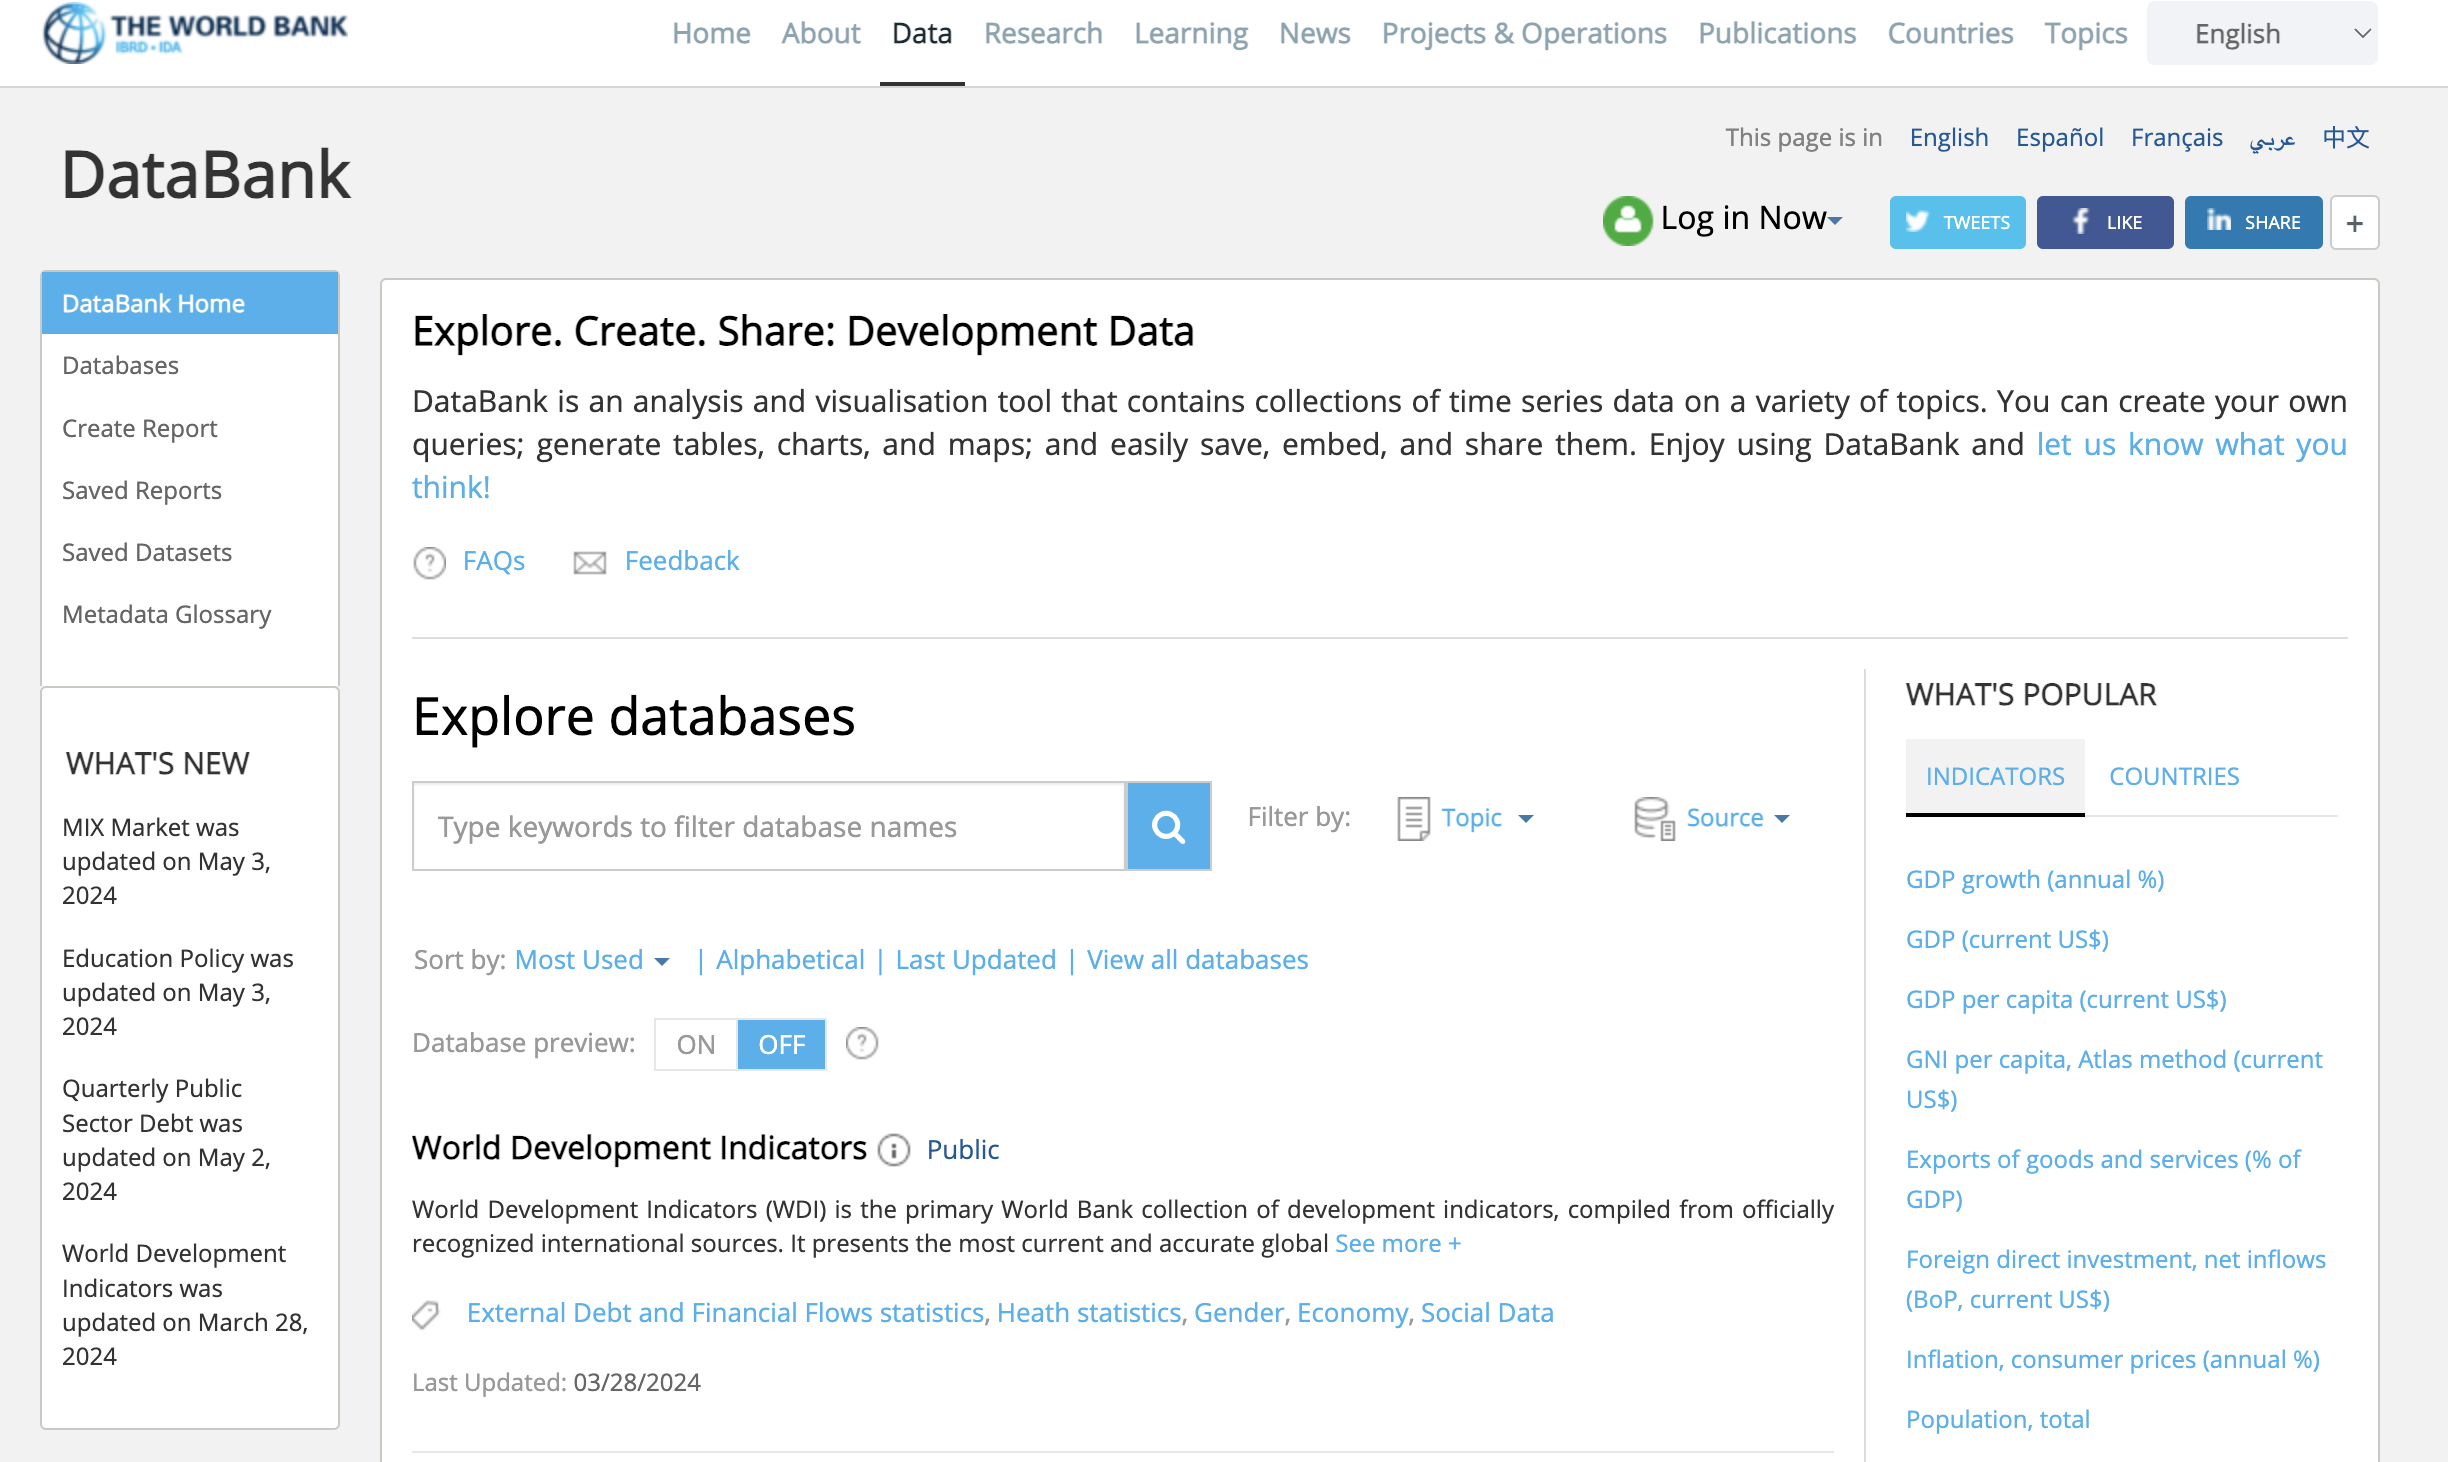This screenshot has height=1462, width=2448.
Task: Click the Twitter TWEETS icon
Action: pyautogui.click(x=1917, y=222)
